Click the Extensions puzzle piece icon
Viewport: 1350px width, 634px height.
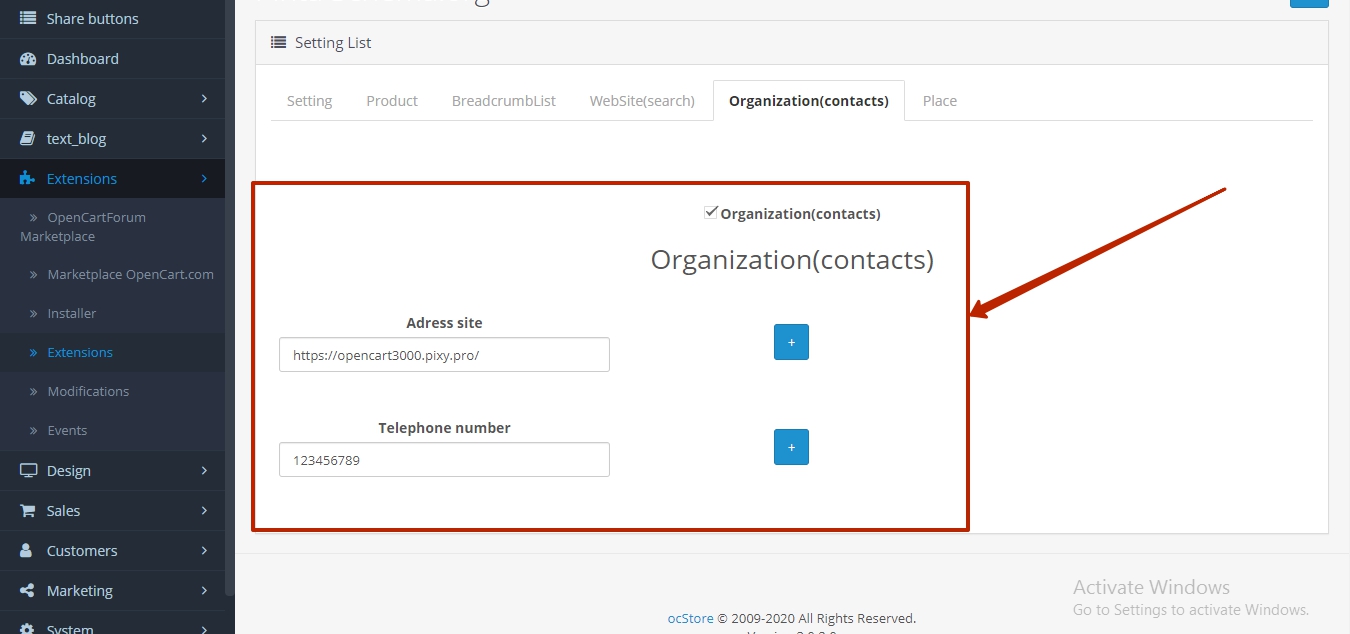tap(28, 179)
